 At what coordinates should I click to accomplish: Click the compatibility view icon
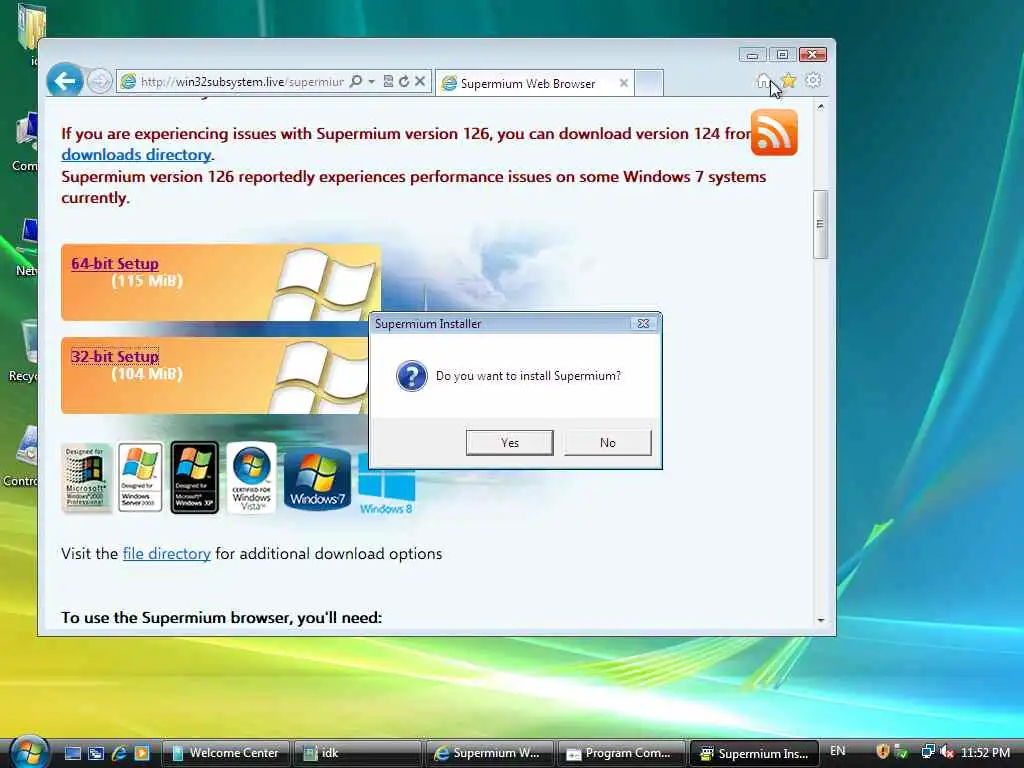[x=388, y=82]
